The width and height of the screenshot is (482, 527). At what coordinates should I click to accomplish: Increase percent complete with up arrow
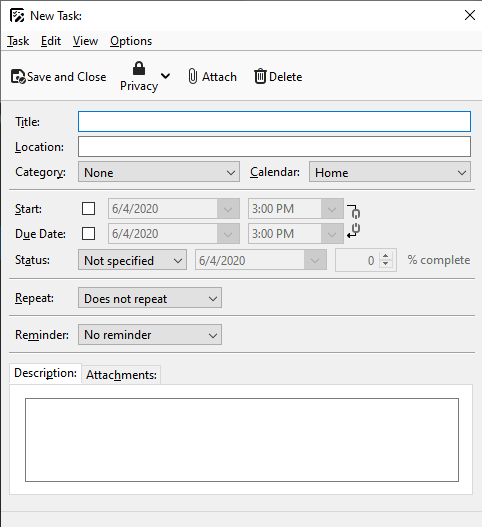coord(386,256)
